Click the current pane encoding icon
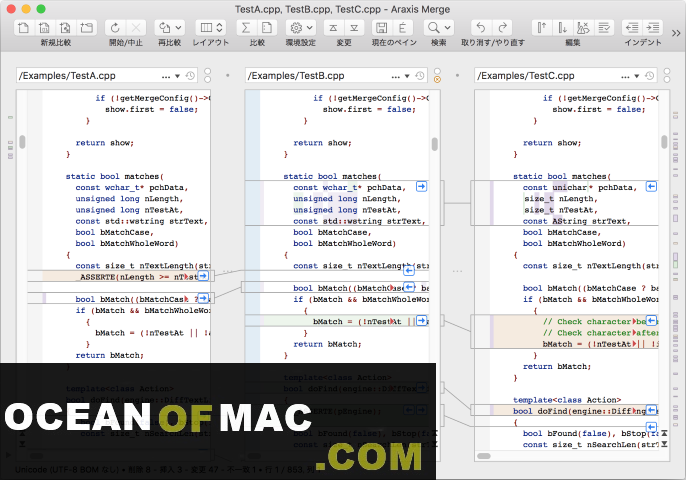This screenshot has height=480, width=686. pos(402,28)
